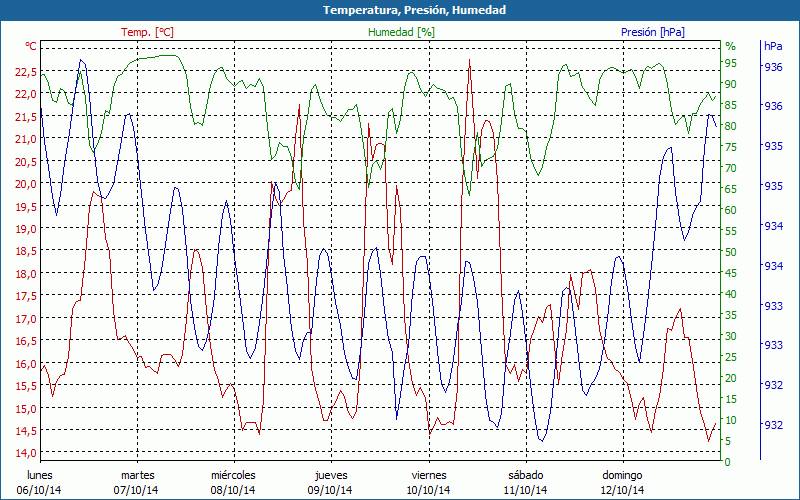
Task: Select the martes 07/10/14 date label
Action: coord(137,482)
